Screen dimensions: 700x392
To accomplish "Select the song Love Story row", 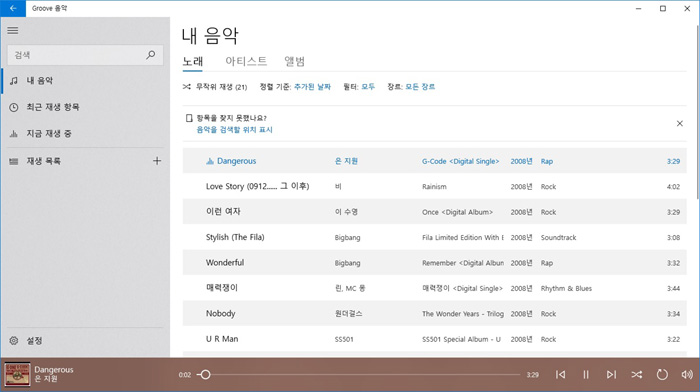I will coord(434,187).
